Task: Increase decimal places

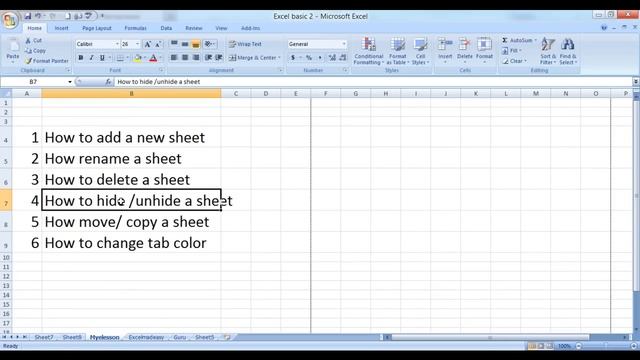Action: [x=332, y=58]
